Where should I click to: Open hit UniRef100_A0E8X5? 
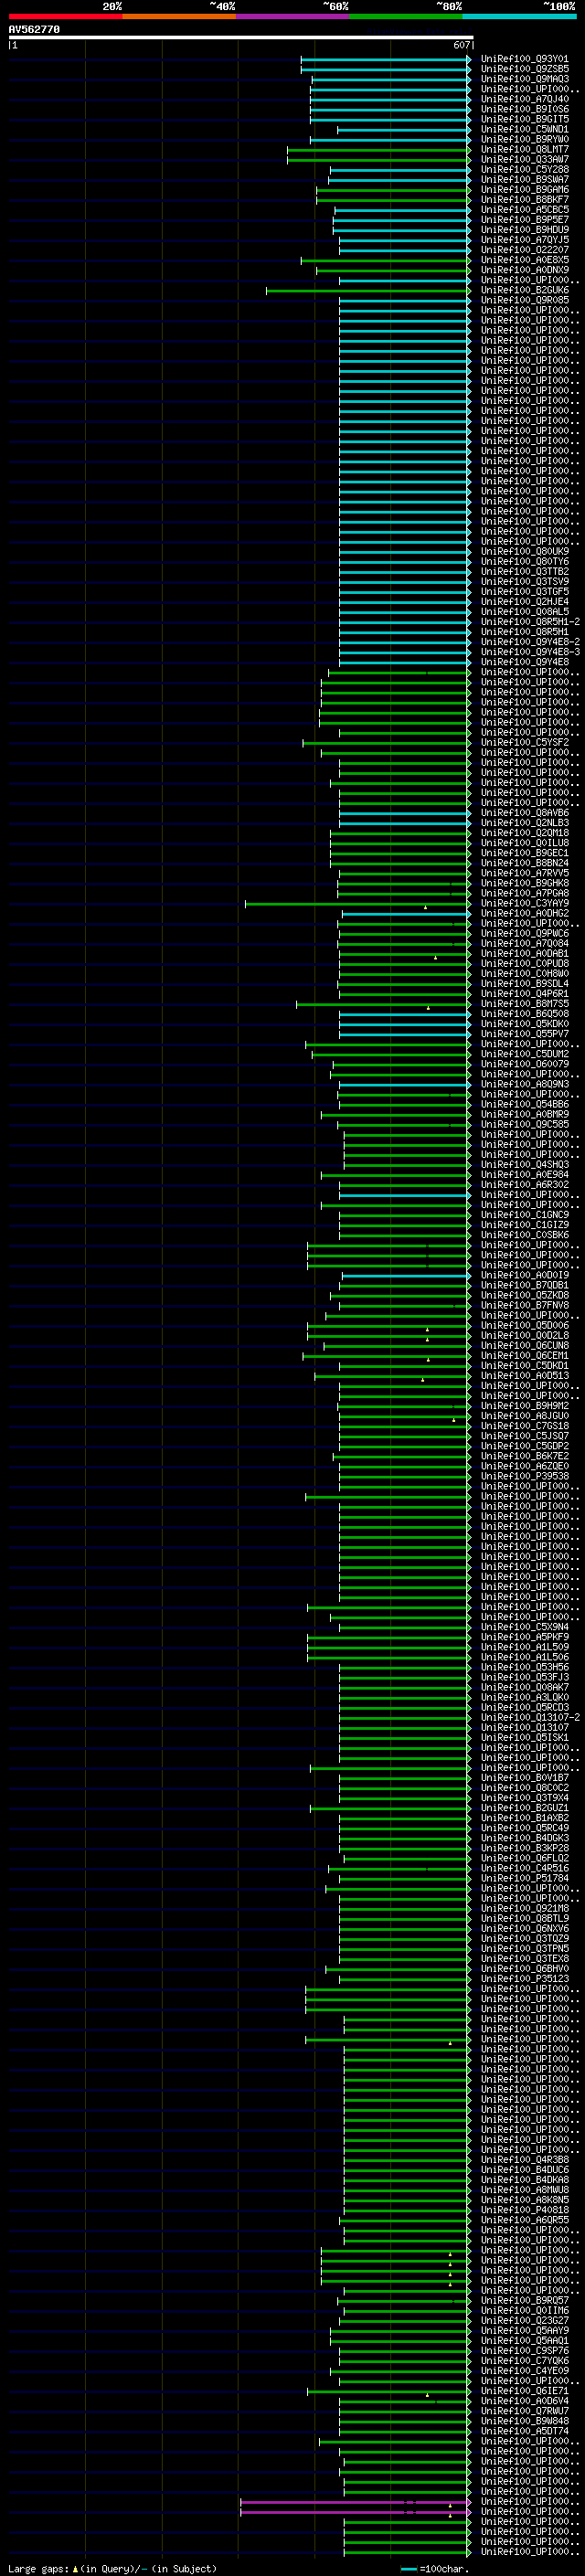(524, 260)
